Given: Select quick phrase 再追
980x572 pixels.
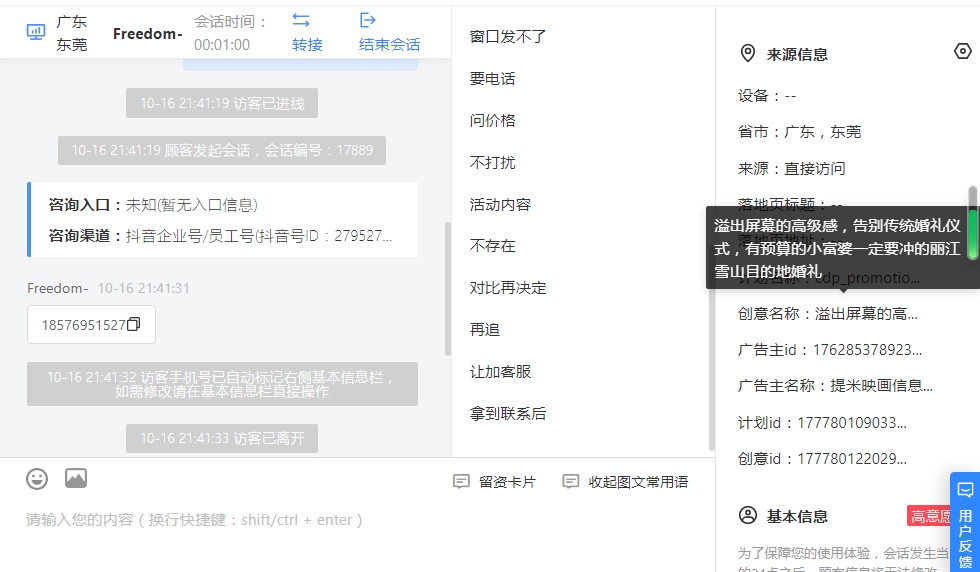Looking at the screenshot, I should [x=485, y=330].
